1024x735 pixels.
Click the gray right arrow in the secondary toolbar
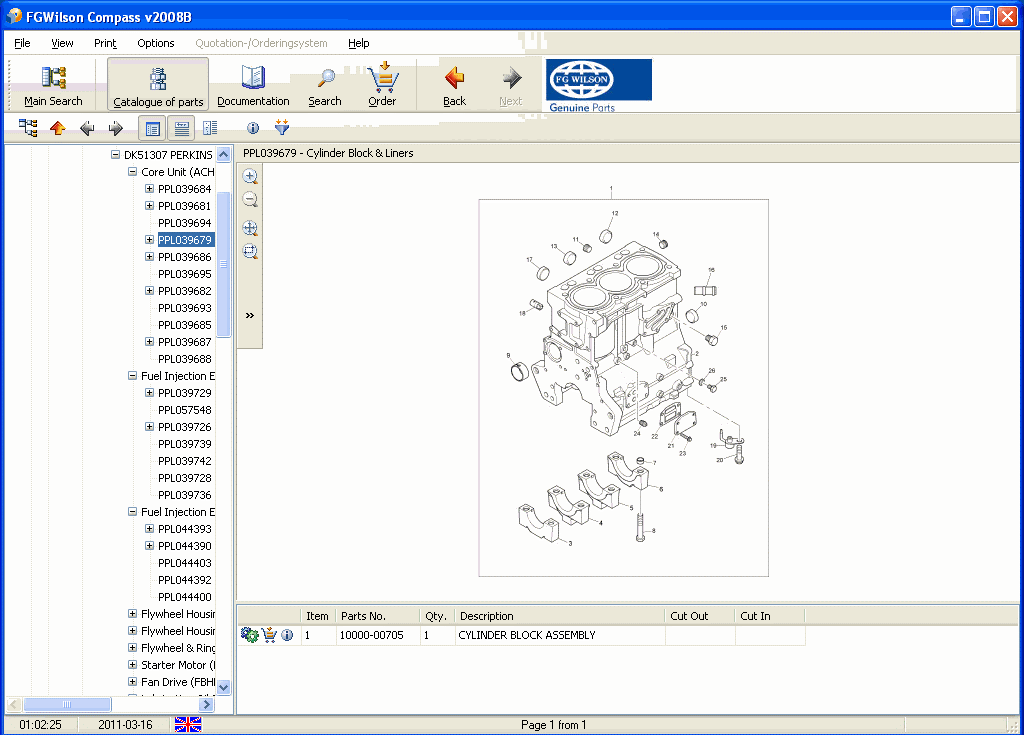click(x=116, y=128)
